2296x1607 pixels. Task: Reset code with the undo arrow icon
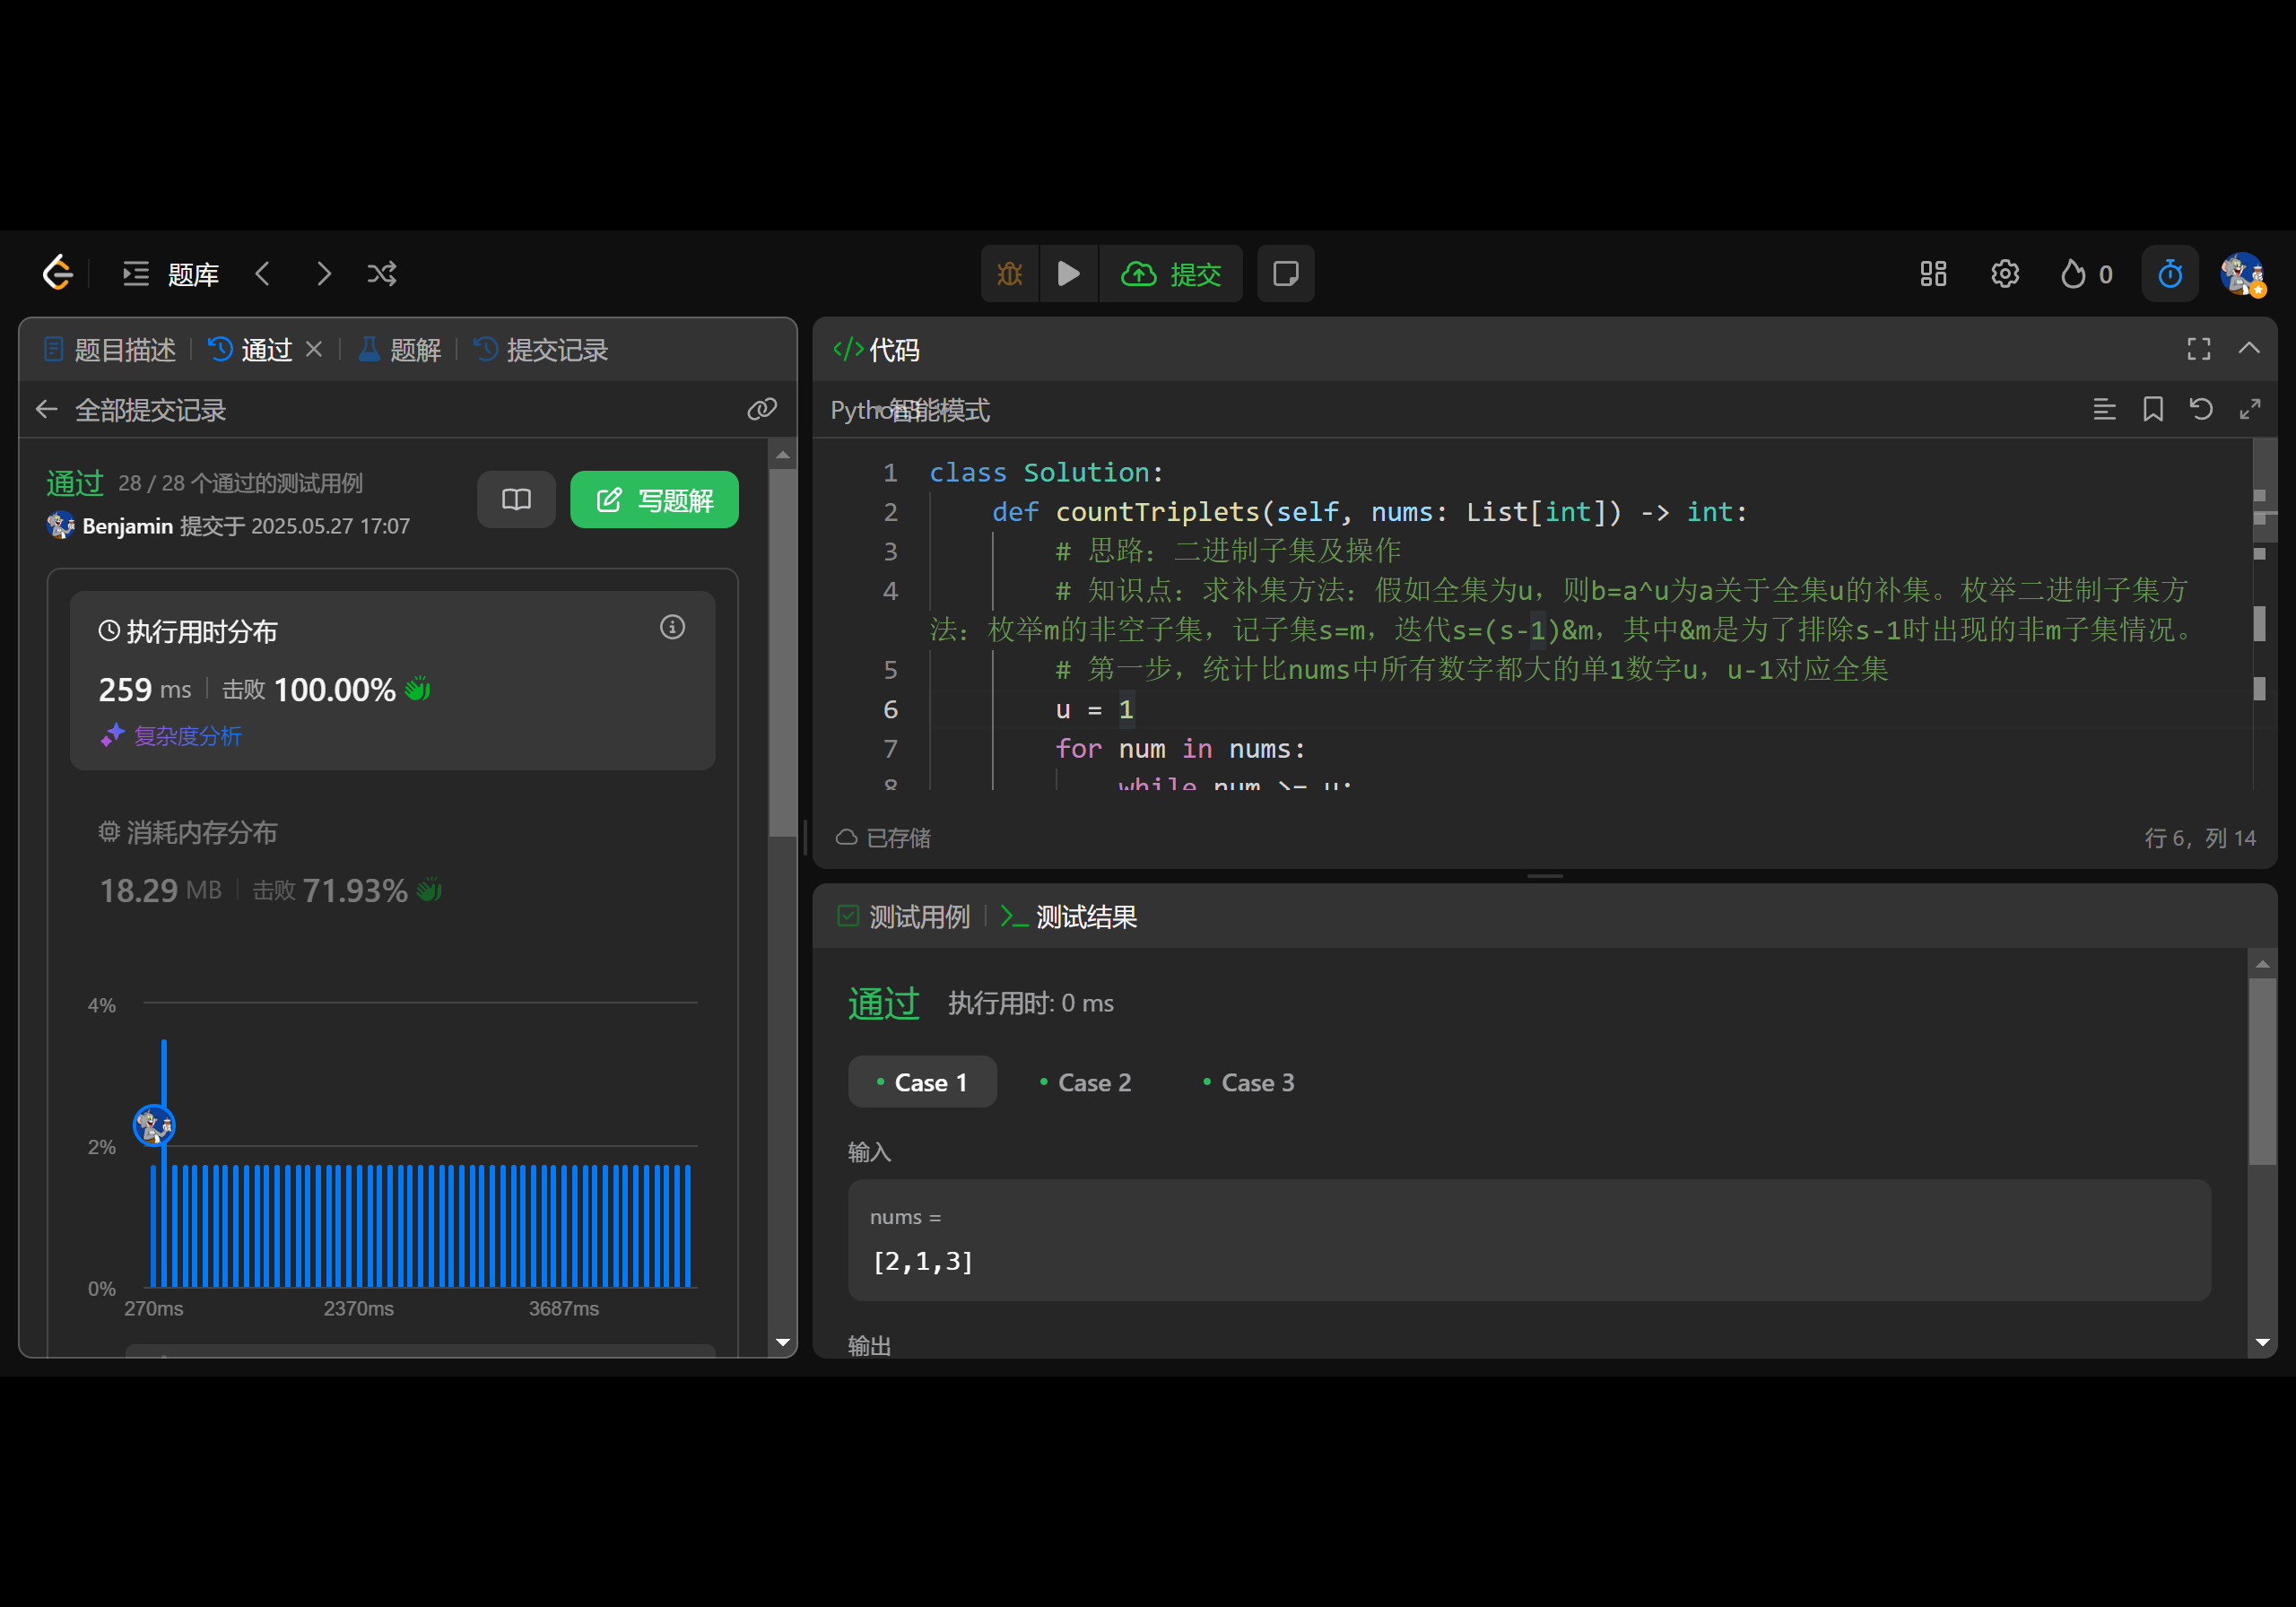(2200, 409)
